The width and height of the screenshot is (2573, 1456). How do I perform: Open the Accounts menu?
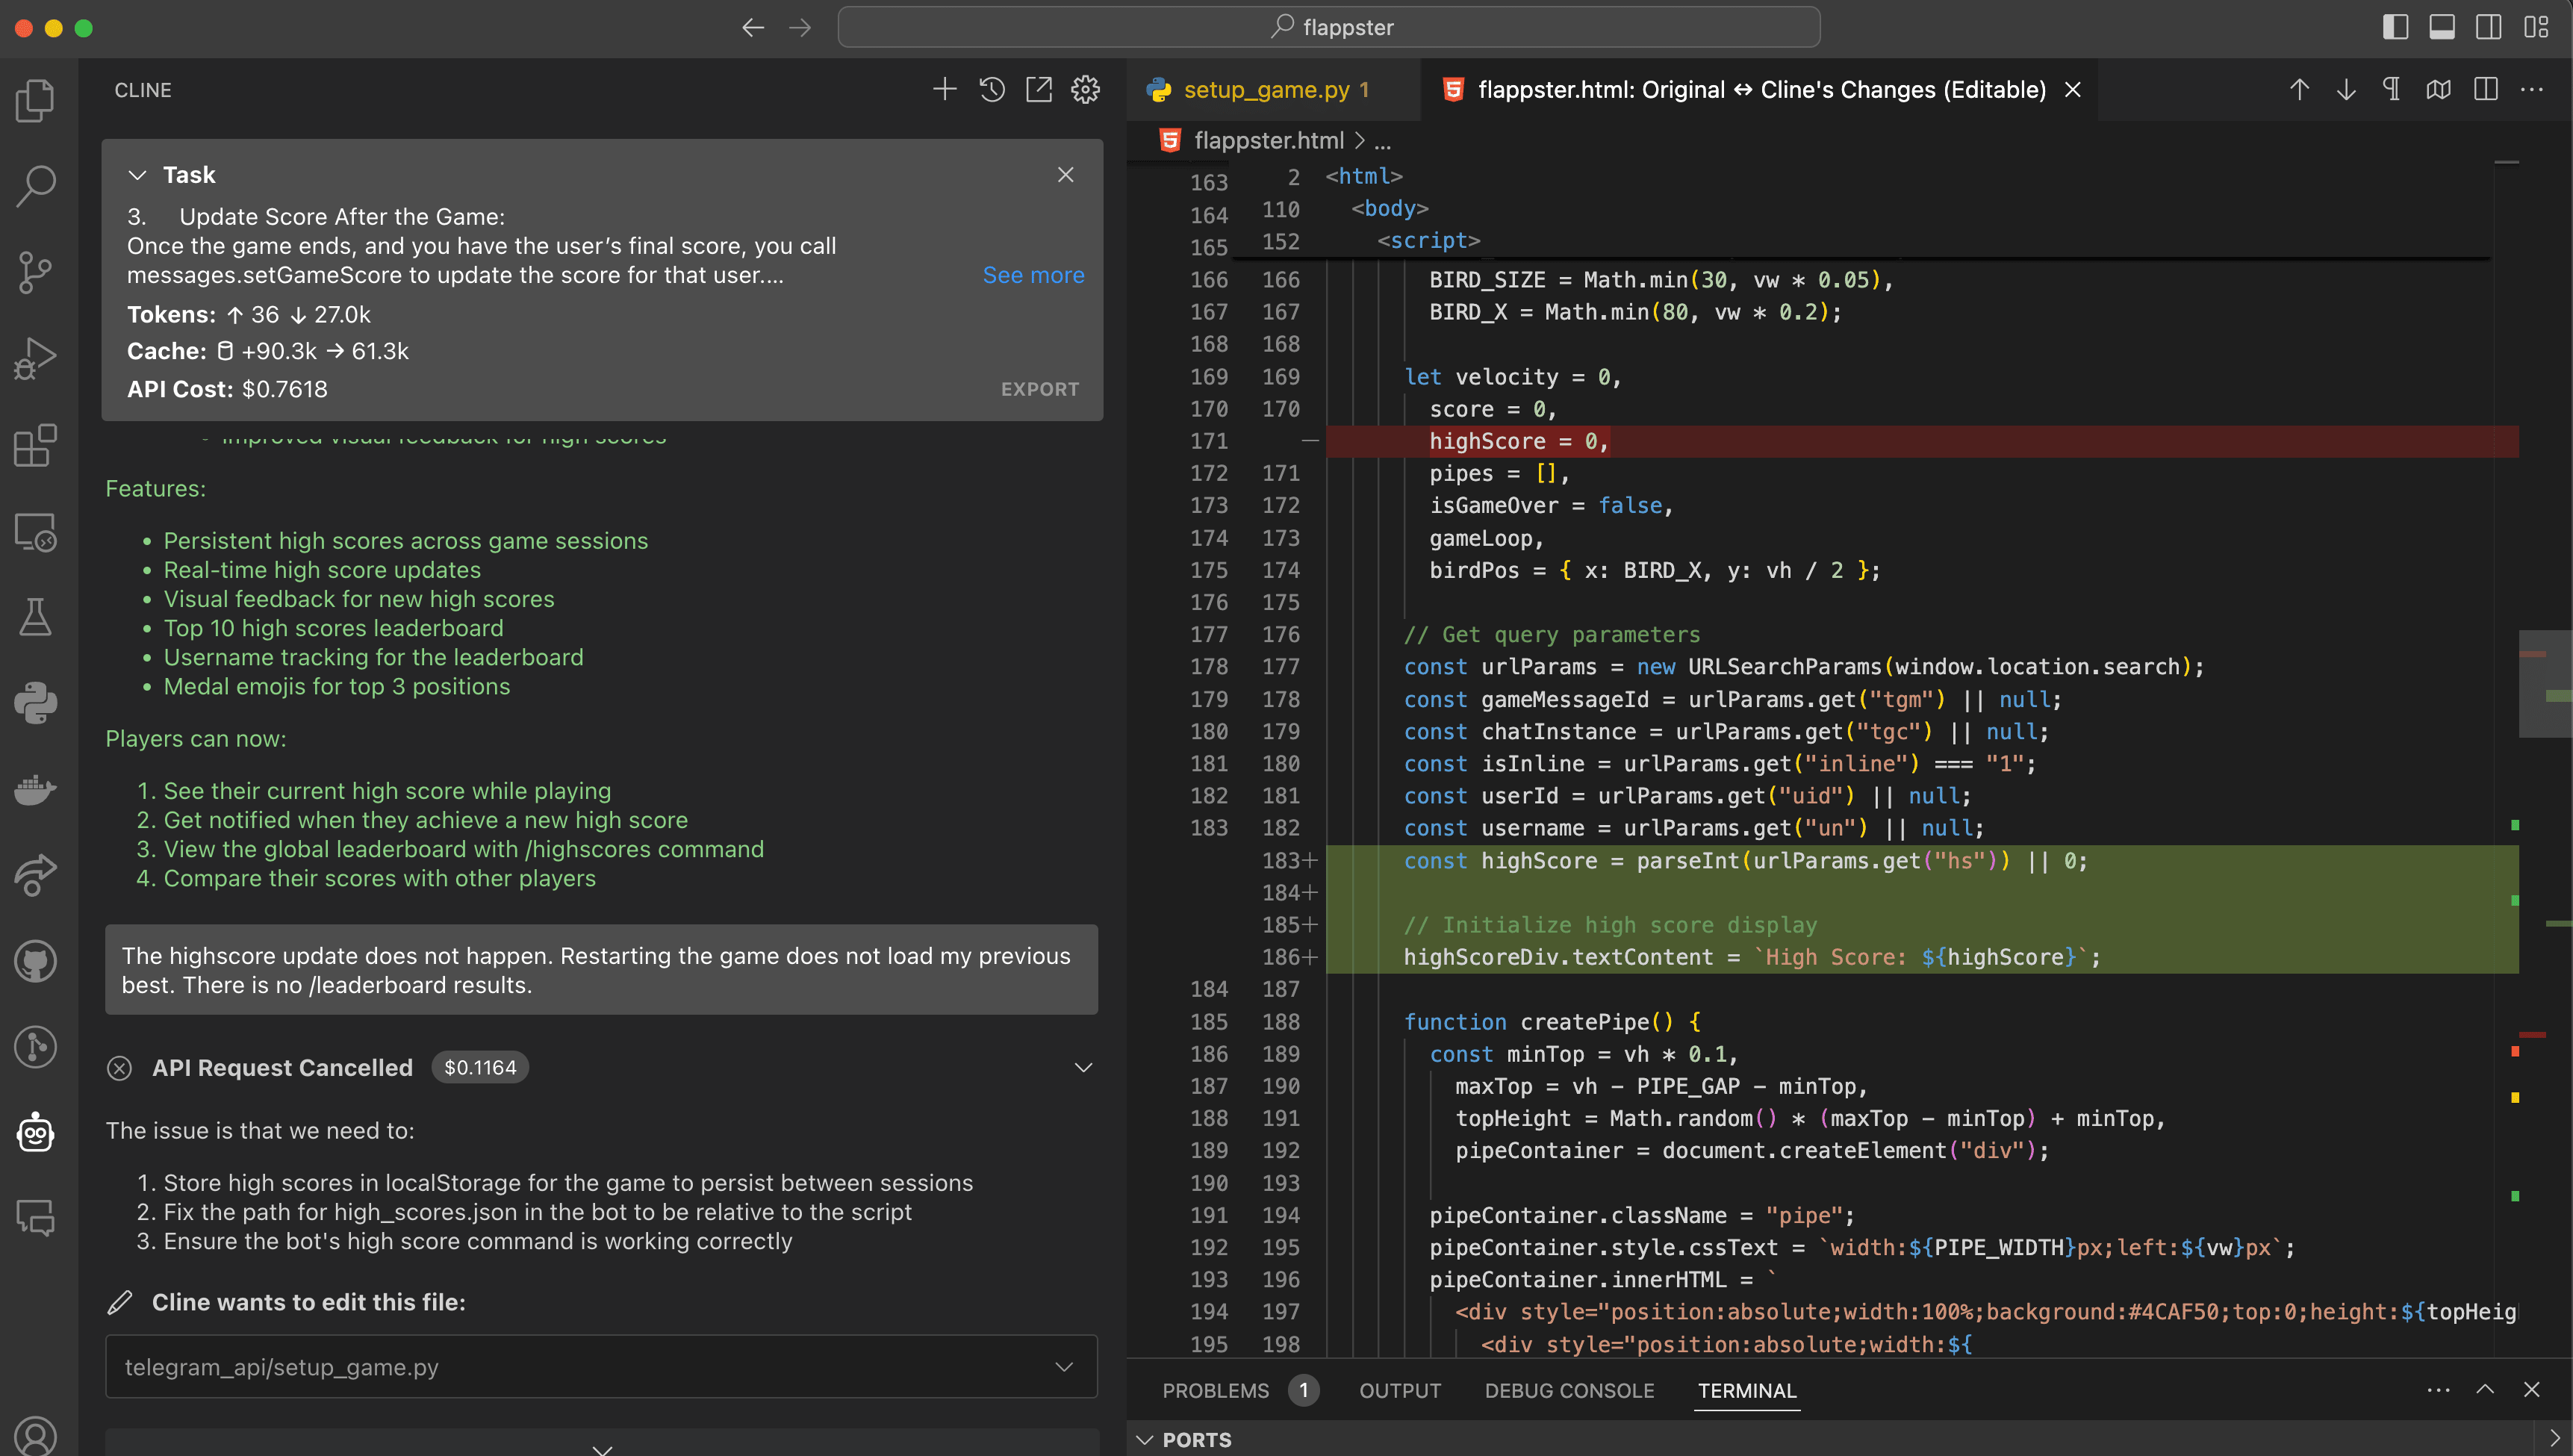pos(36,1436)
